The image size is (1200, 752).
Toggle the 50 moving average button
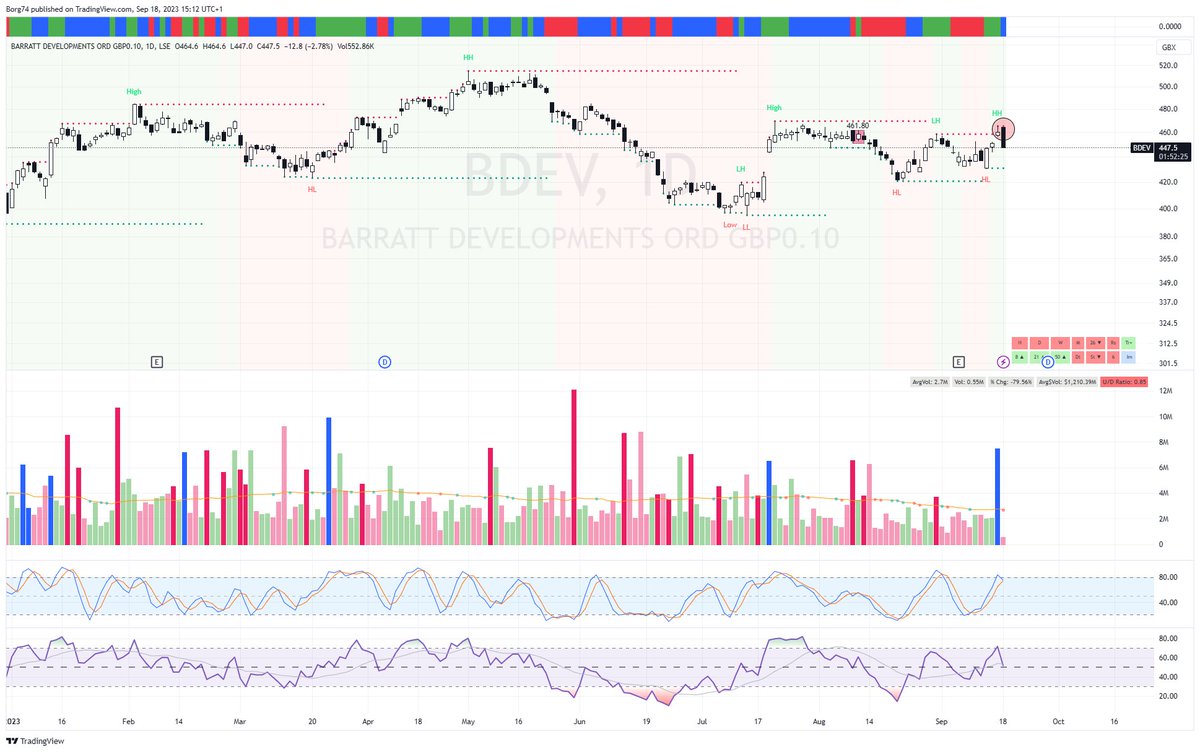(1061, 357)
